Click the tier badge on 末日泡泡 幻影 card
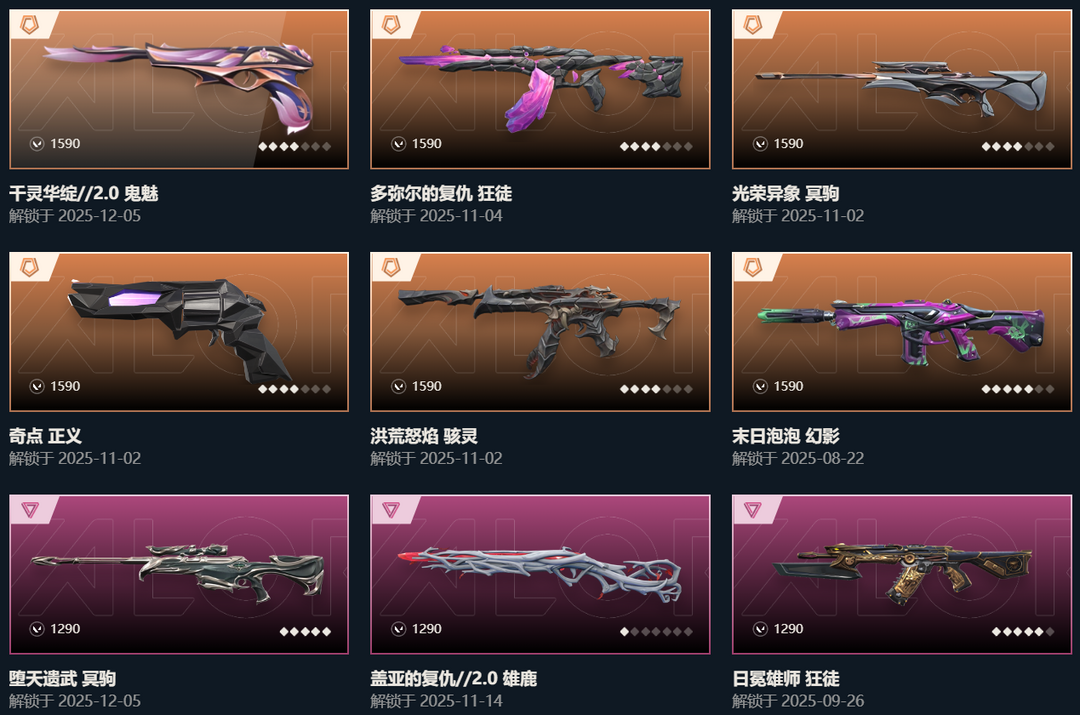Image resolution: width=1080 pixels, height=715 pixels. (753, 267)
